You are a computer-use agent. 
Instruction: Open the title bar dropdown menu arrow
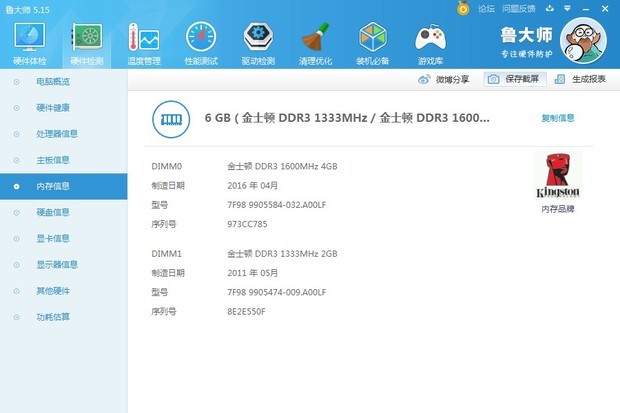[567, 8]
